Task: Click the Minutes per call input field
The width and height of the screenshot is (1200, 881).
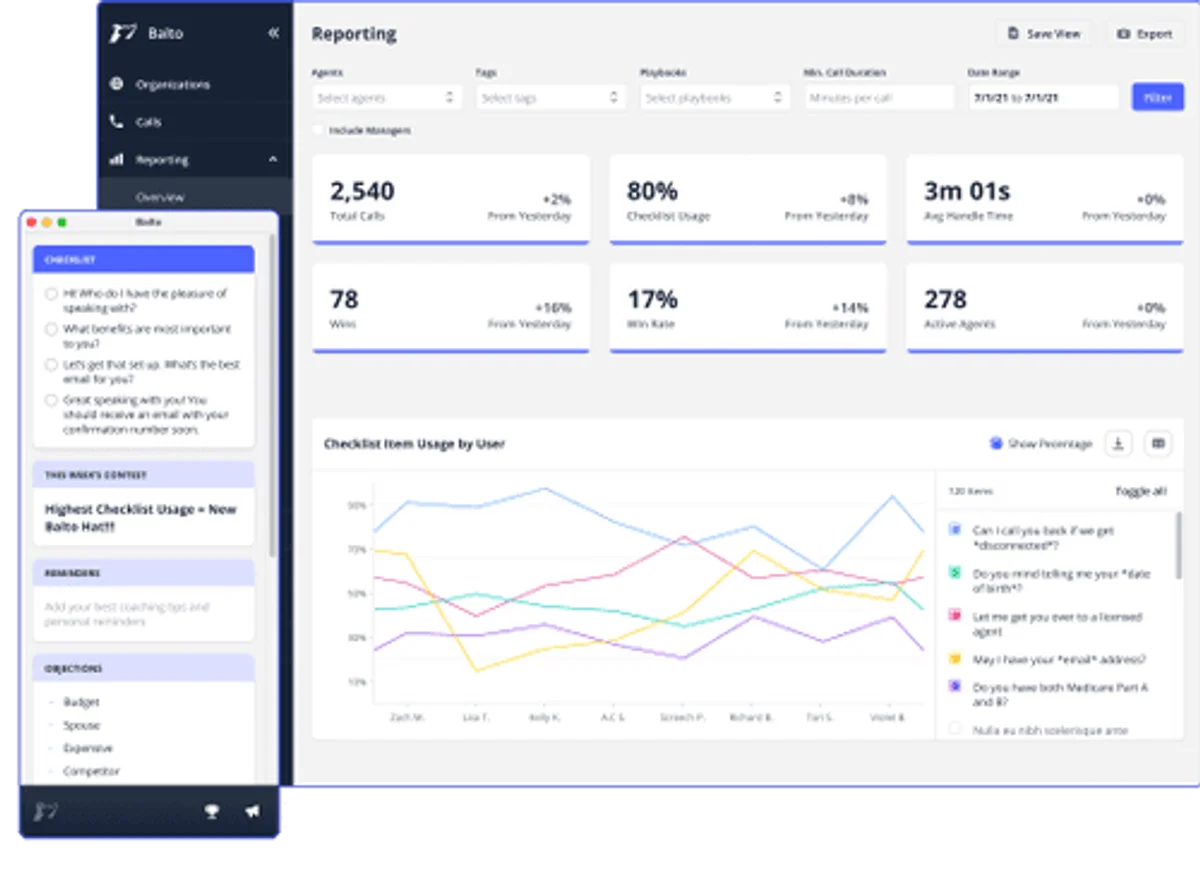Action: click(879, 97)
